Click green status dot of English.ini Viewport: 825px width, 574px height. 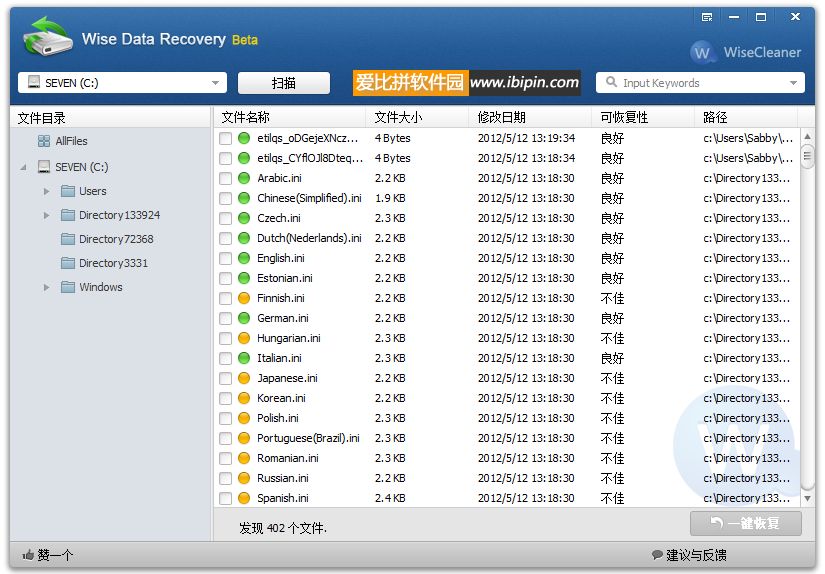(x=244, y=258)
